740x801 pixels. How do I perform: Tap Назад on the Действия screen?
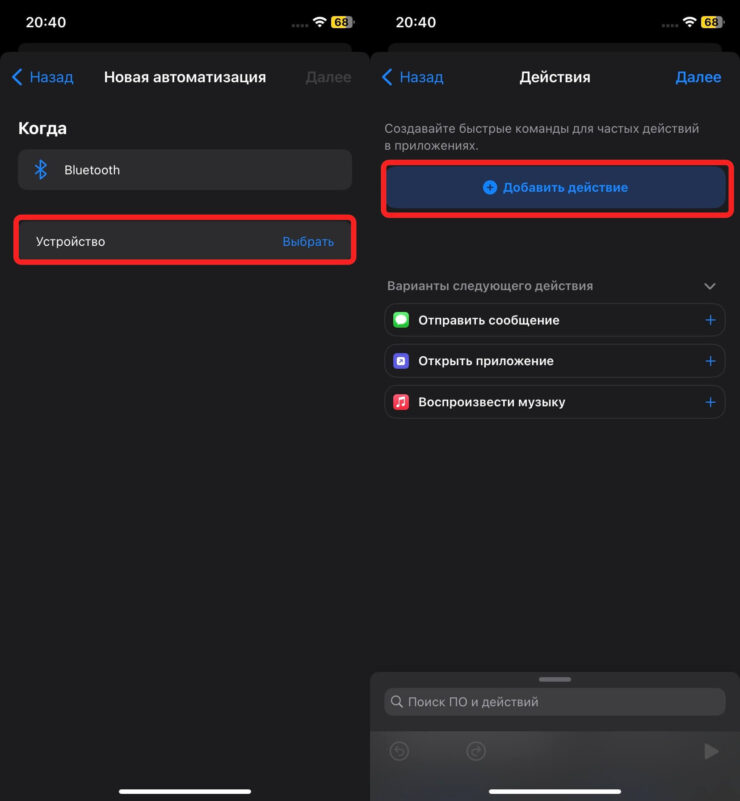coord(412,77)
